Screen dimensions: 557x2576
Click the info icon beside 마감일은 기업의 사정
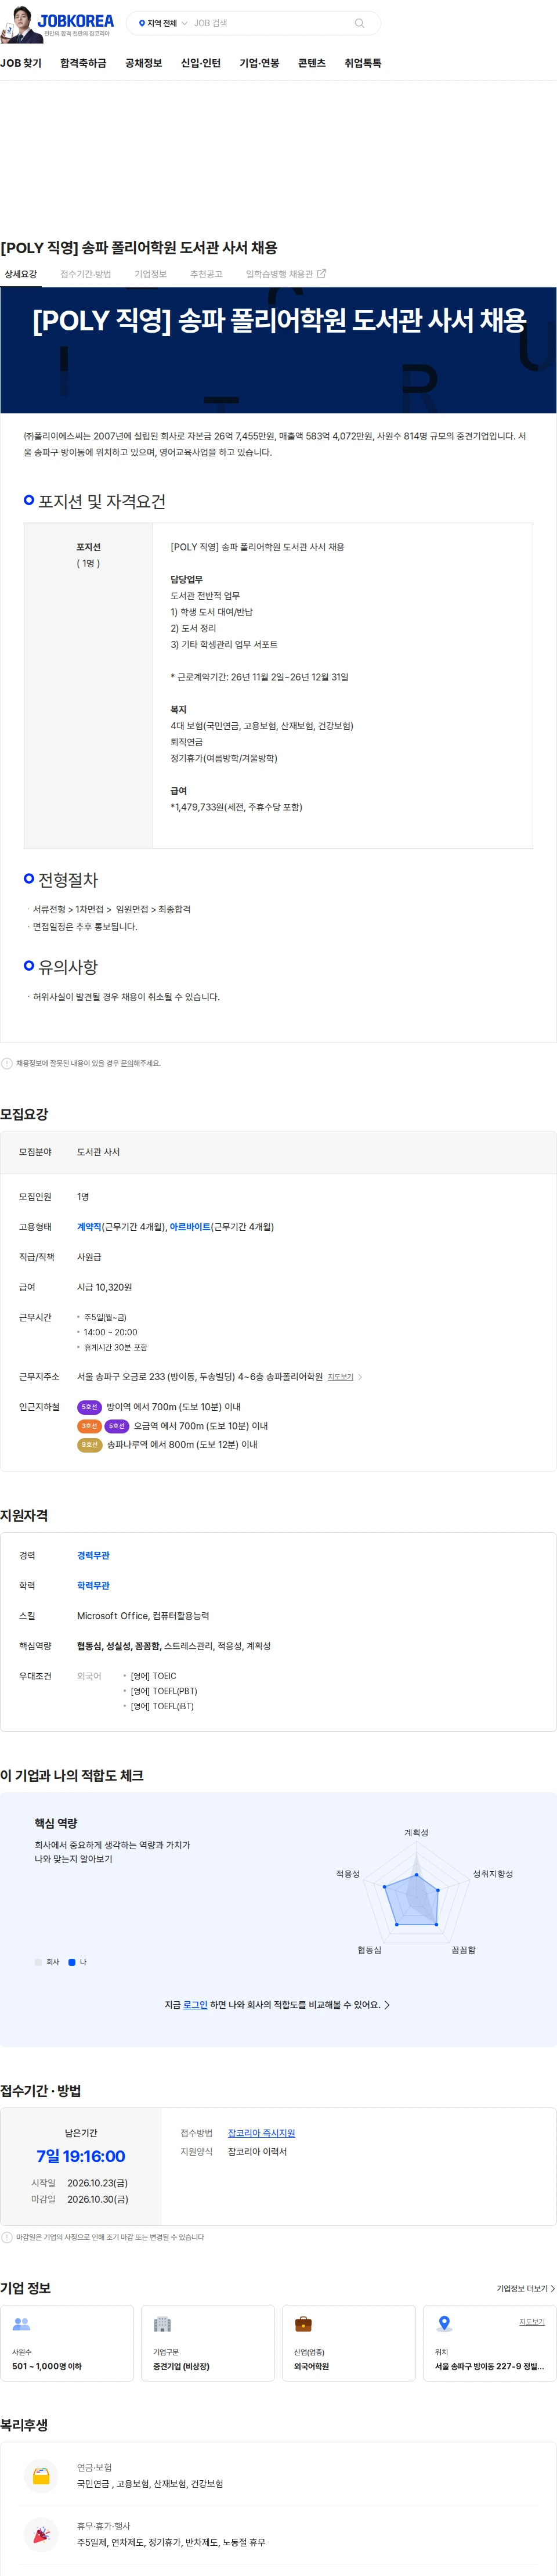[7, 2237]
